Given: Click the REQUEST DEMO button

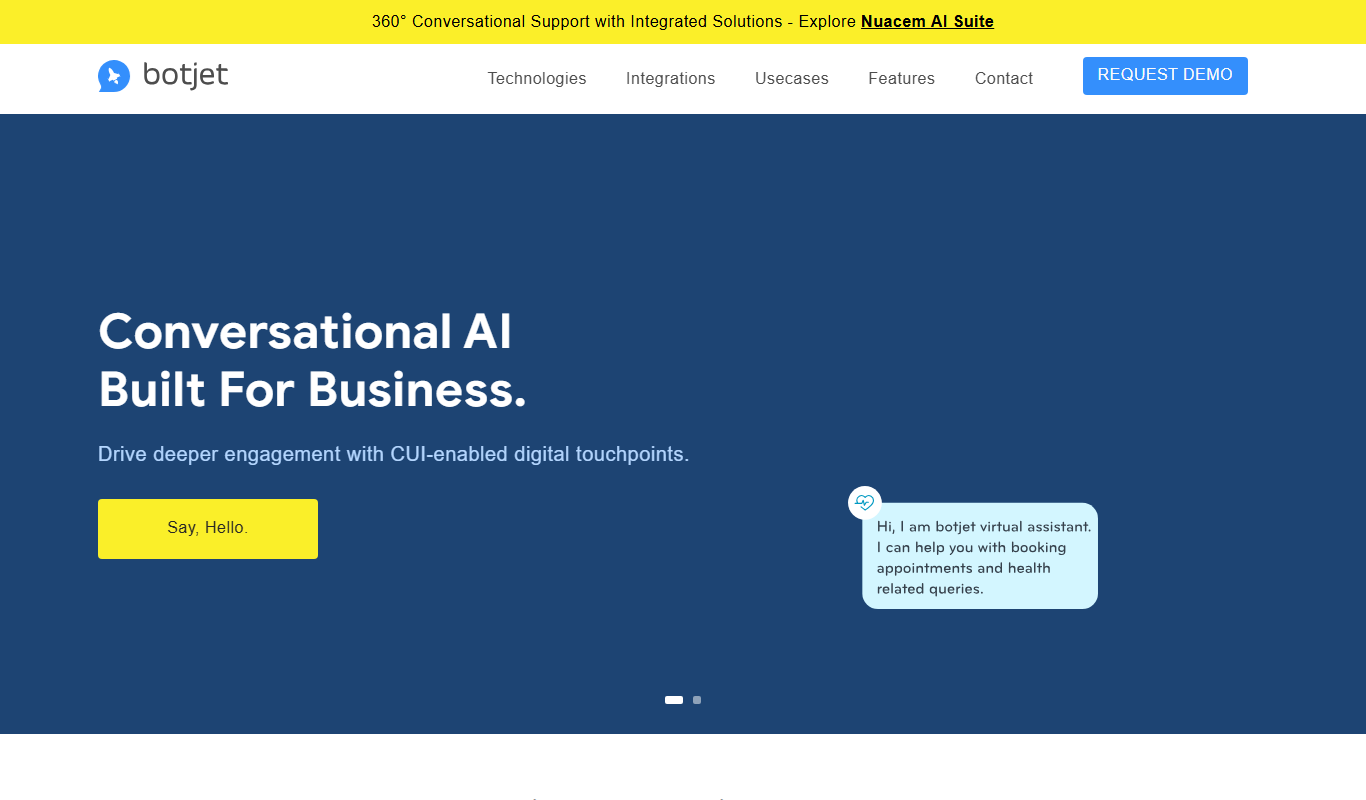Looking at the screenshot, I should pos(1165,76).
